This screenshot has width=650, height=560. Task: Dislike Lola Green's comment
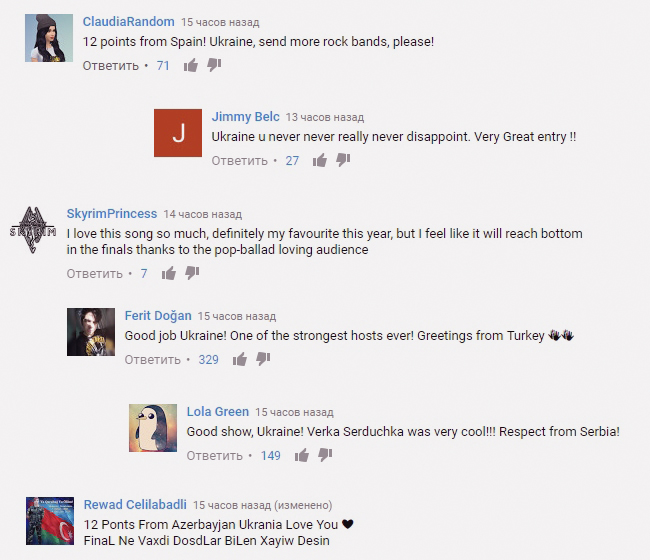coord(325,455)
